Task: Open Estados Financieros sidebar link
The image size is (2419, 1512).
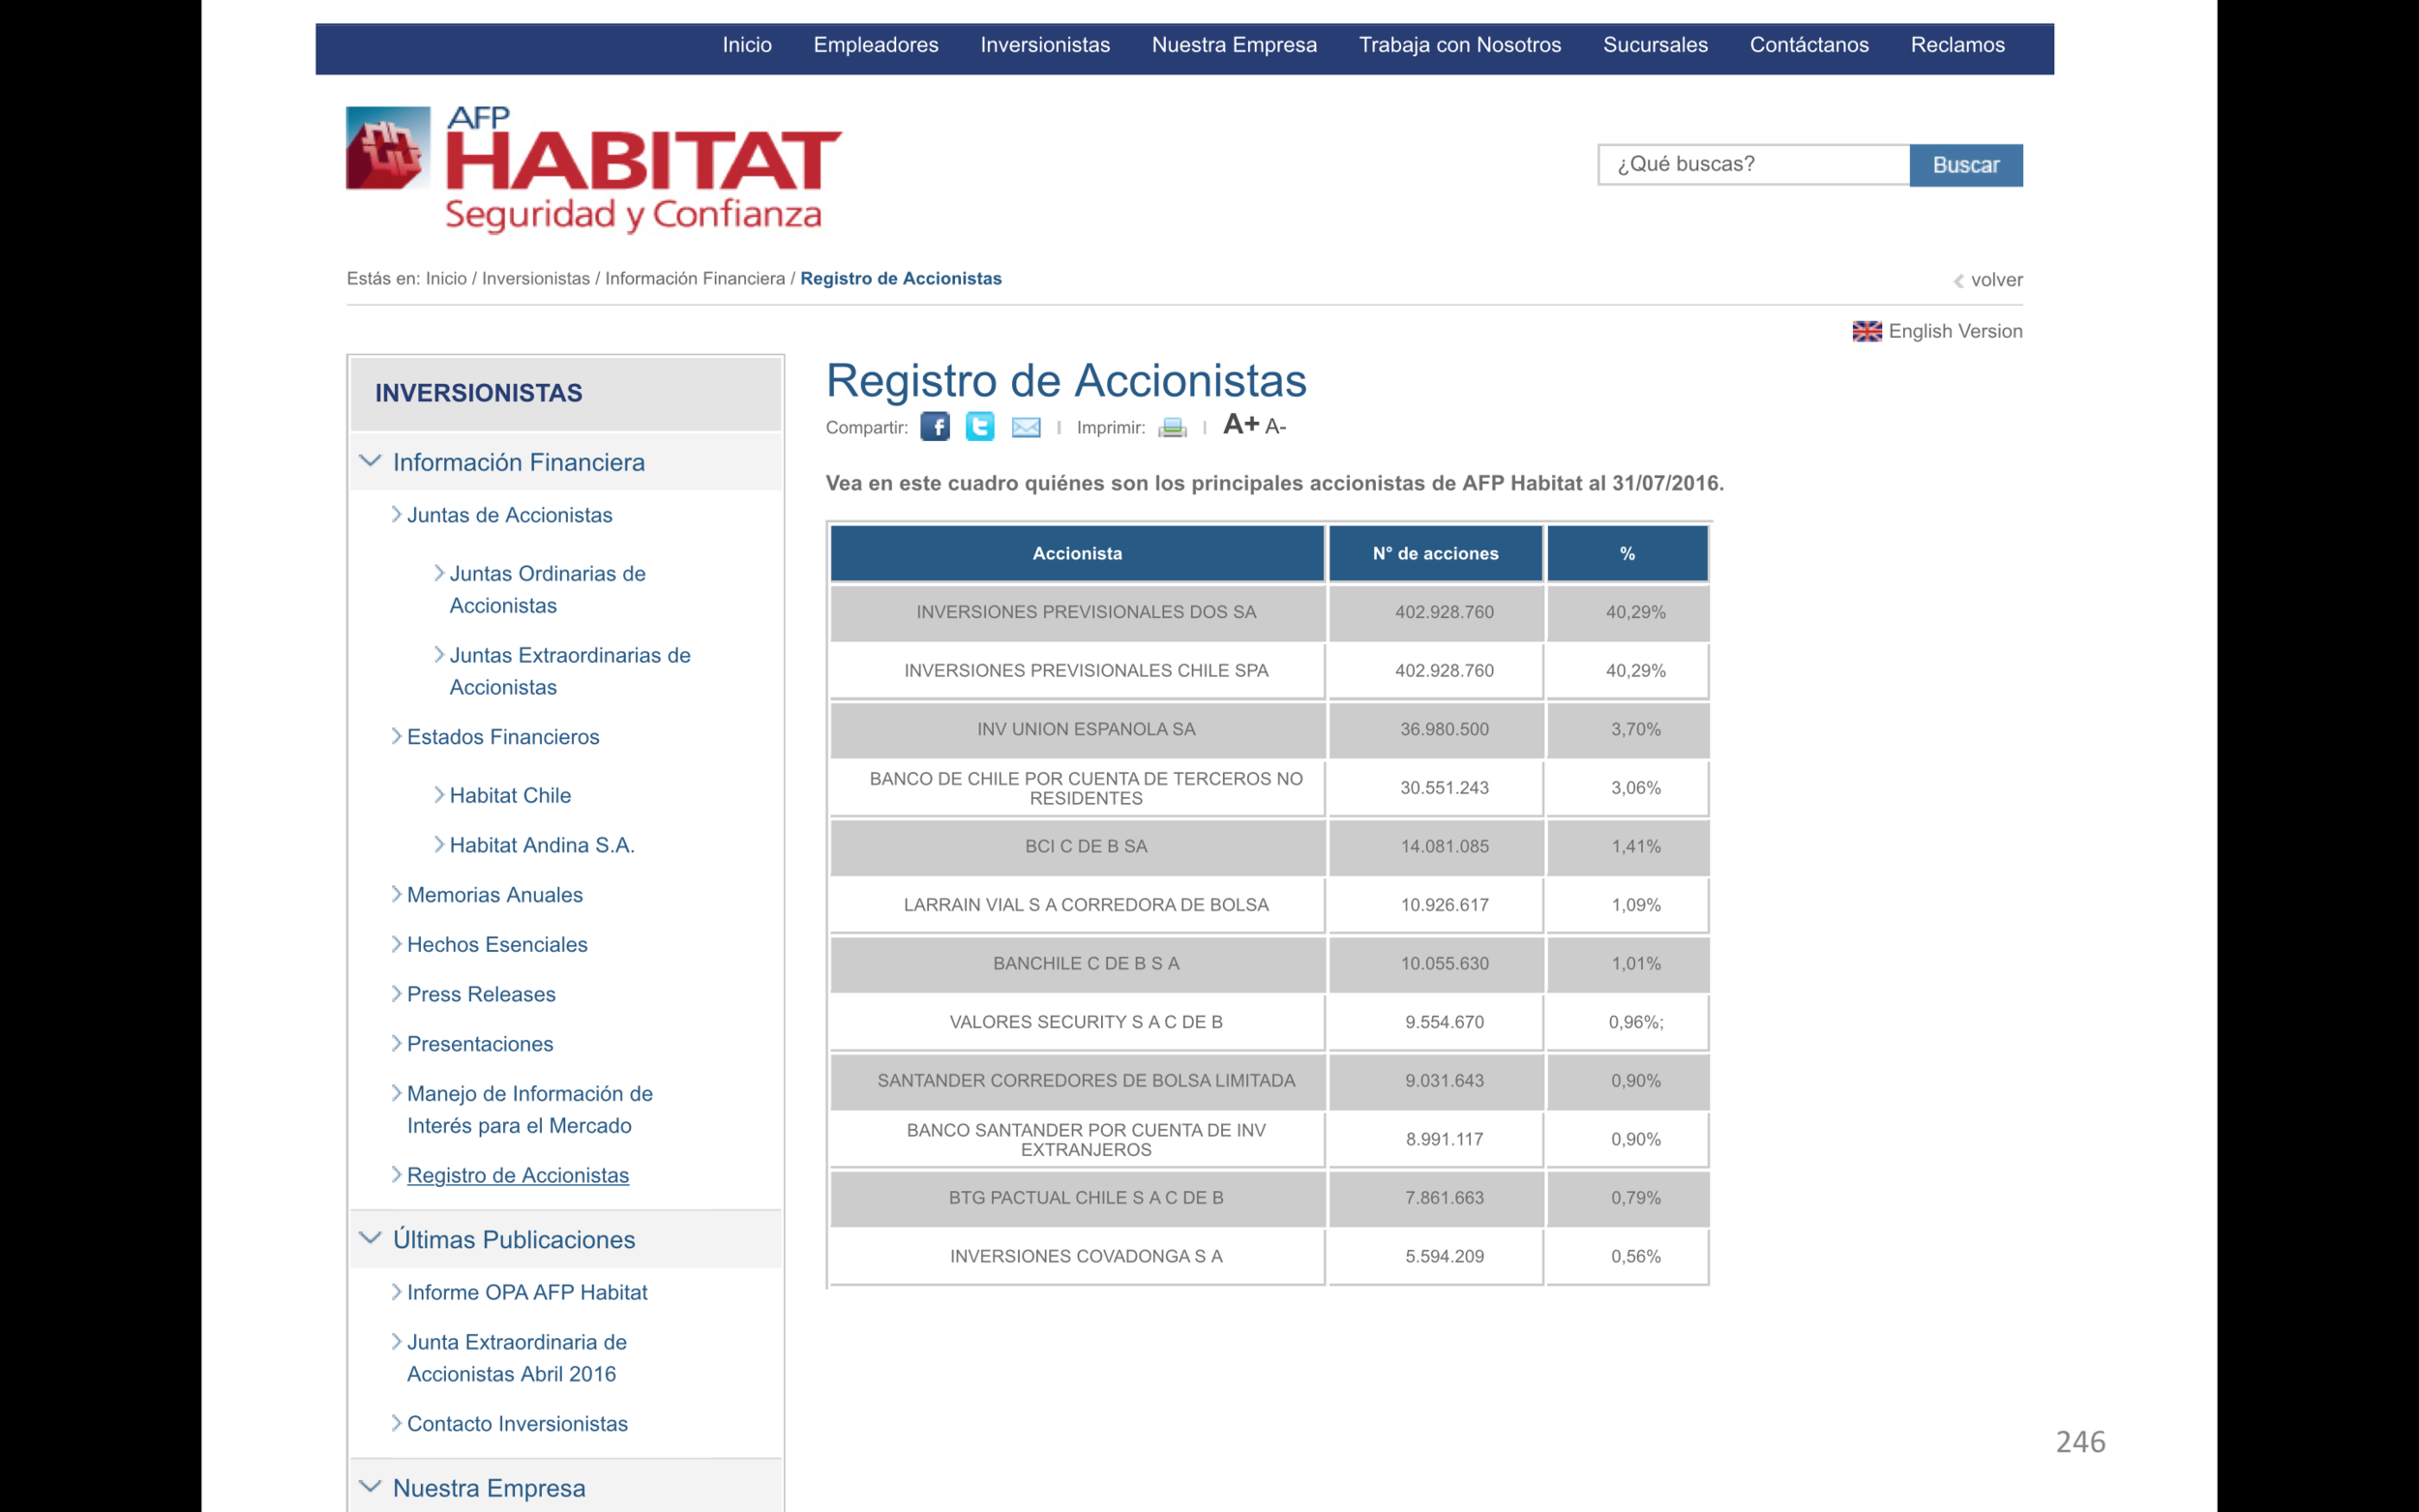Action: 503,737
